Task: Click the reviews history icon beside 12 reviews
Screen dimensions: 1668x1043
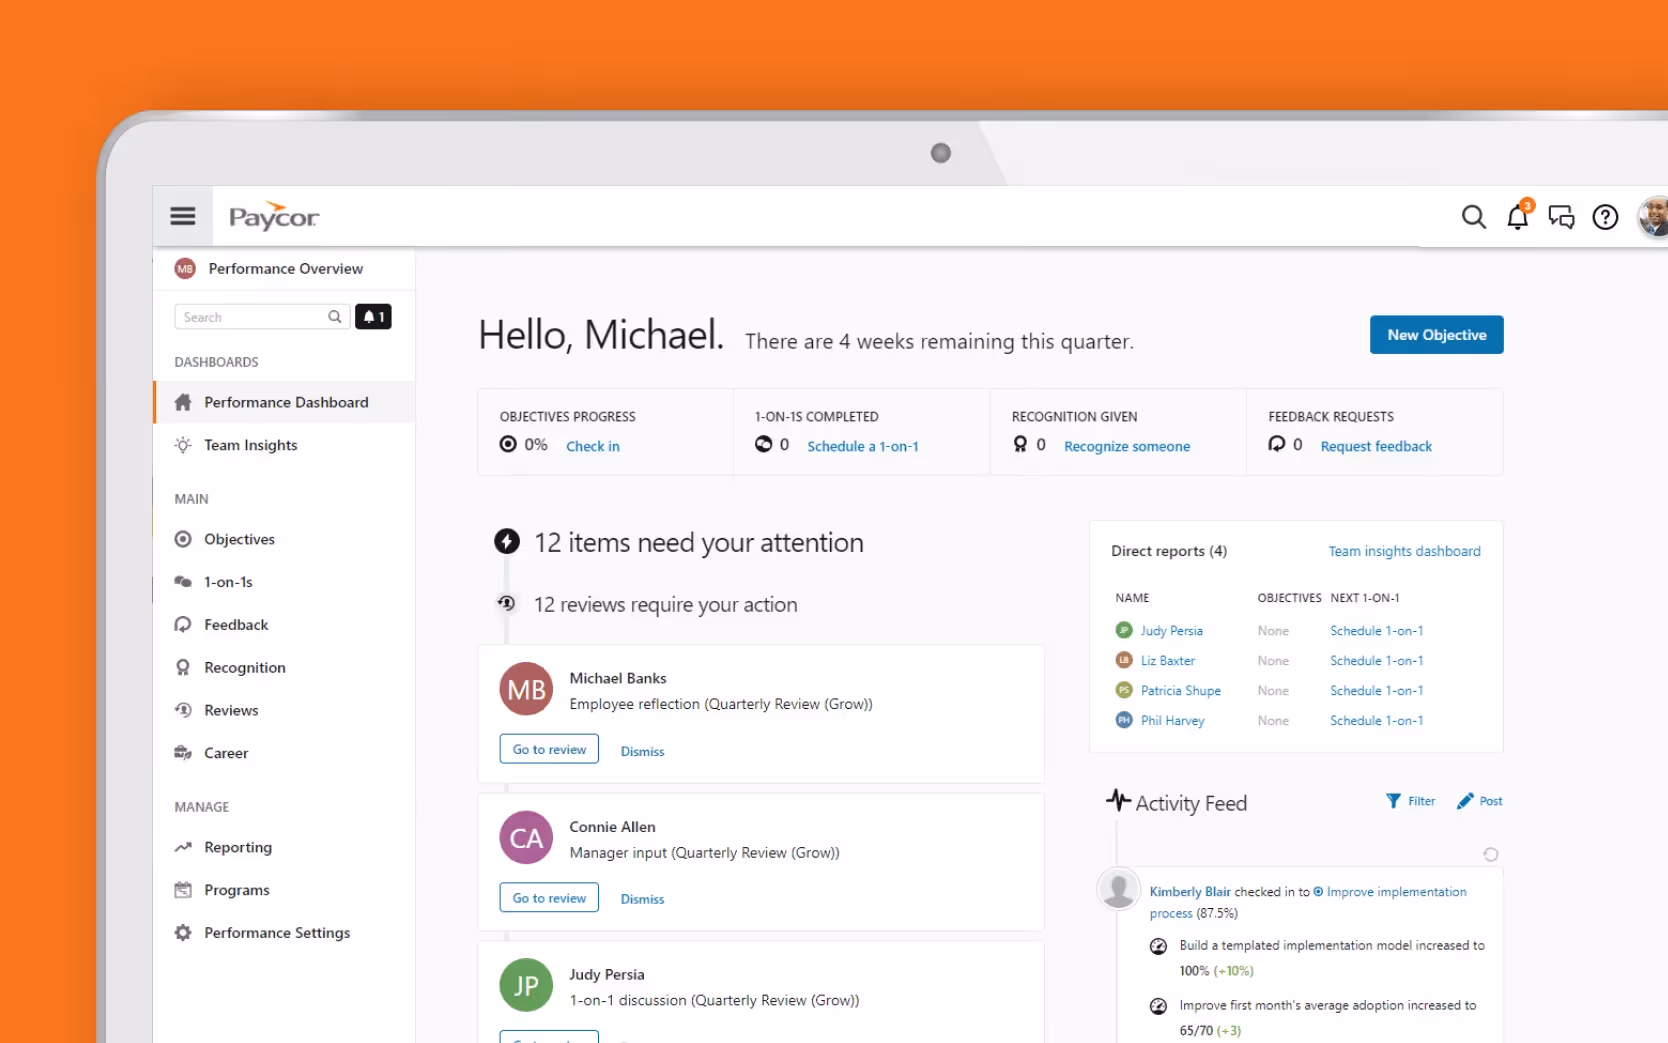Action: (x=506, y=603)
